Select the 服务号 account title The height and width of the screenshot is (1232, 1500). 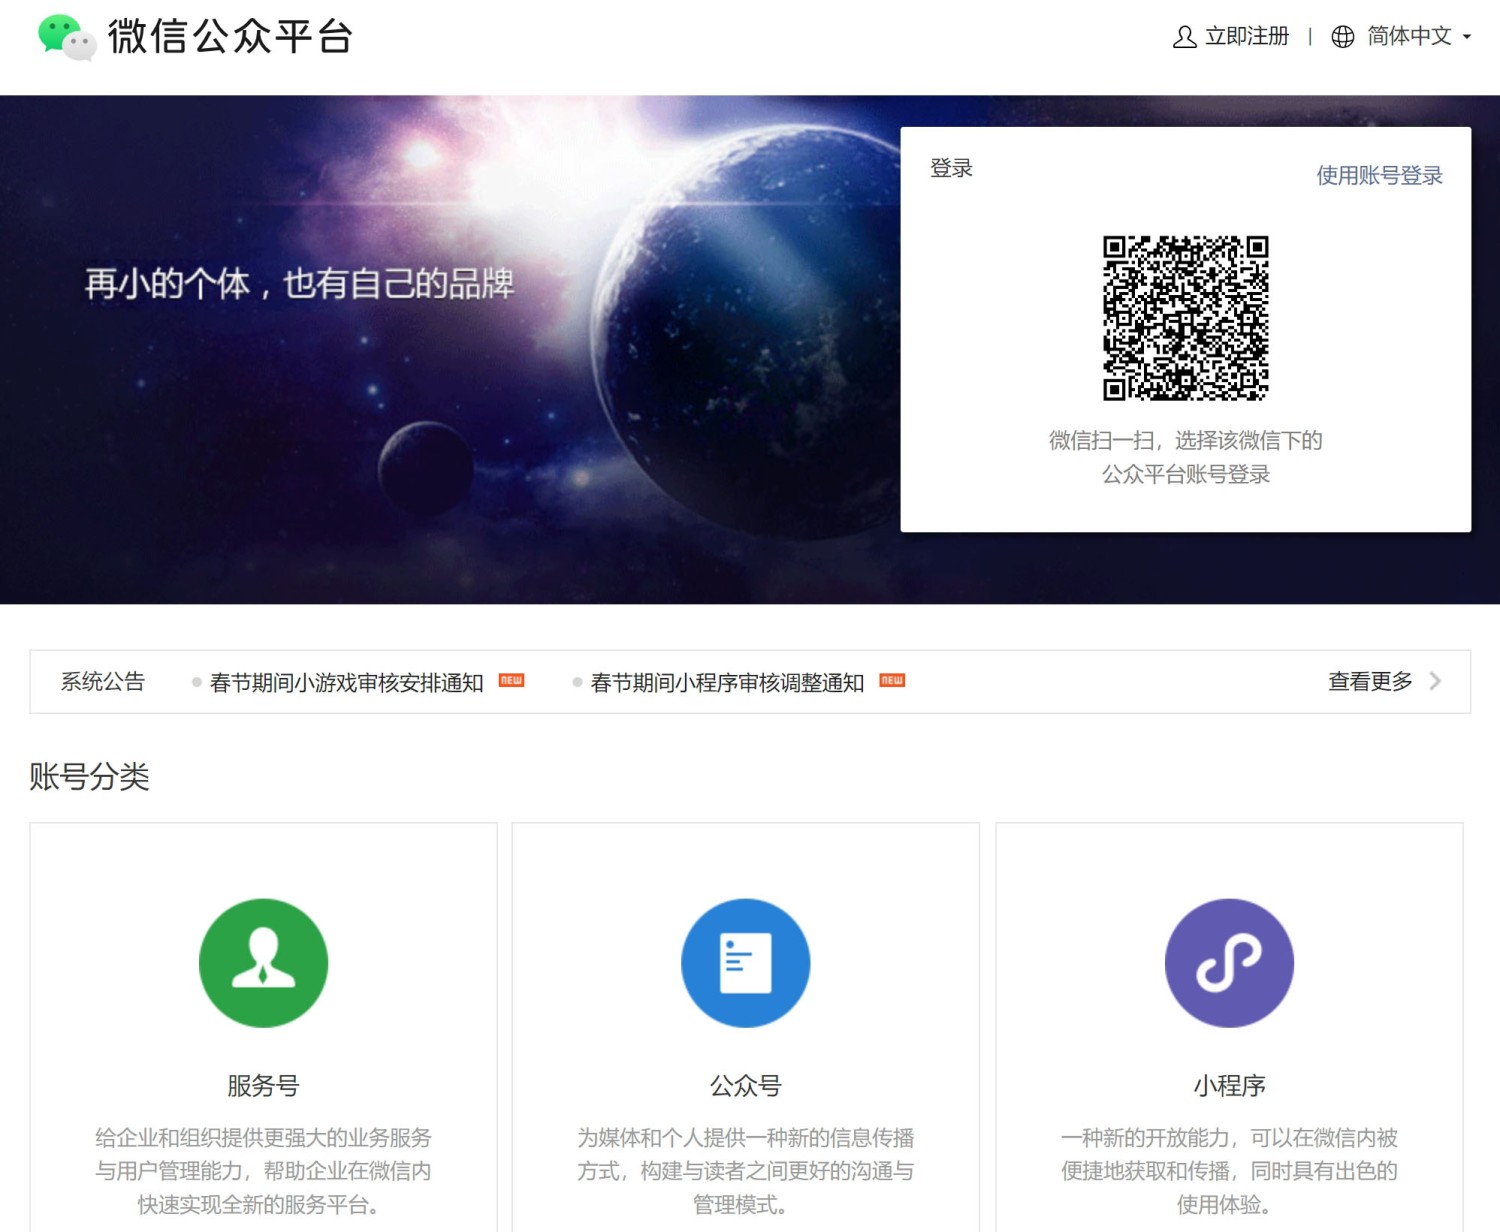coord(263,1085)
